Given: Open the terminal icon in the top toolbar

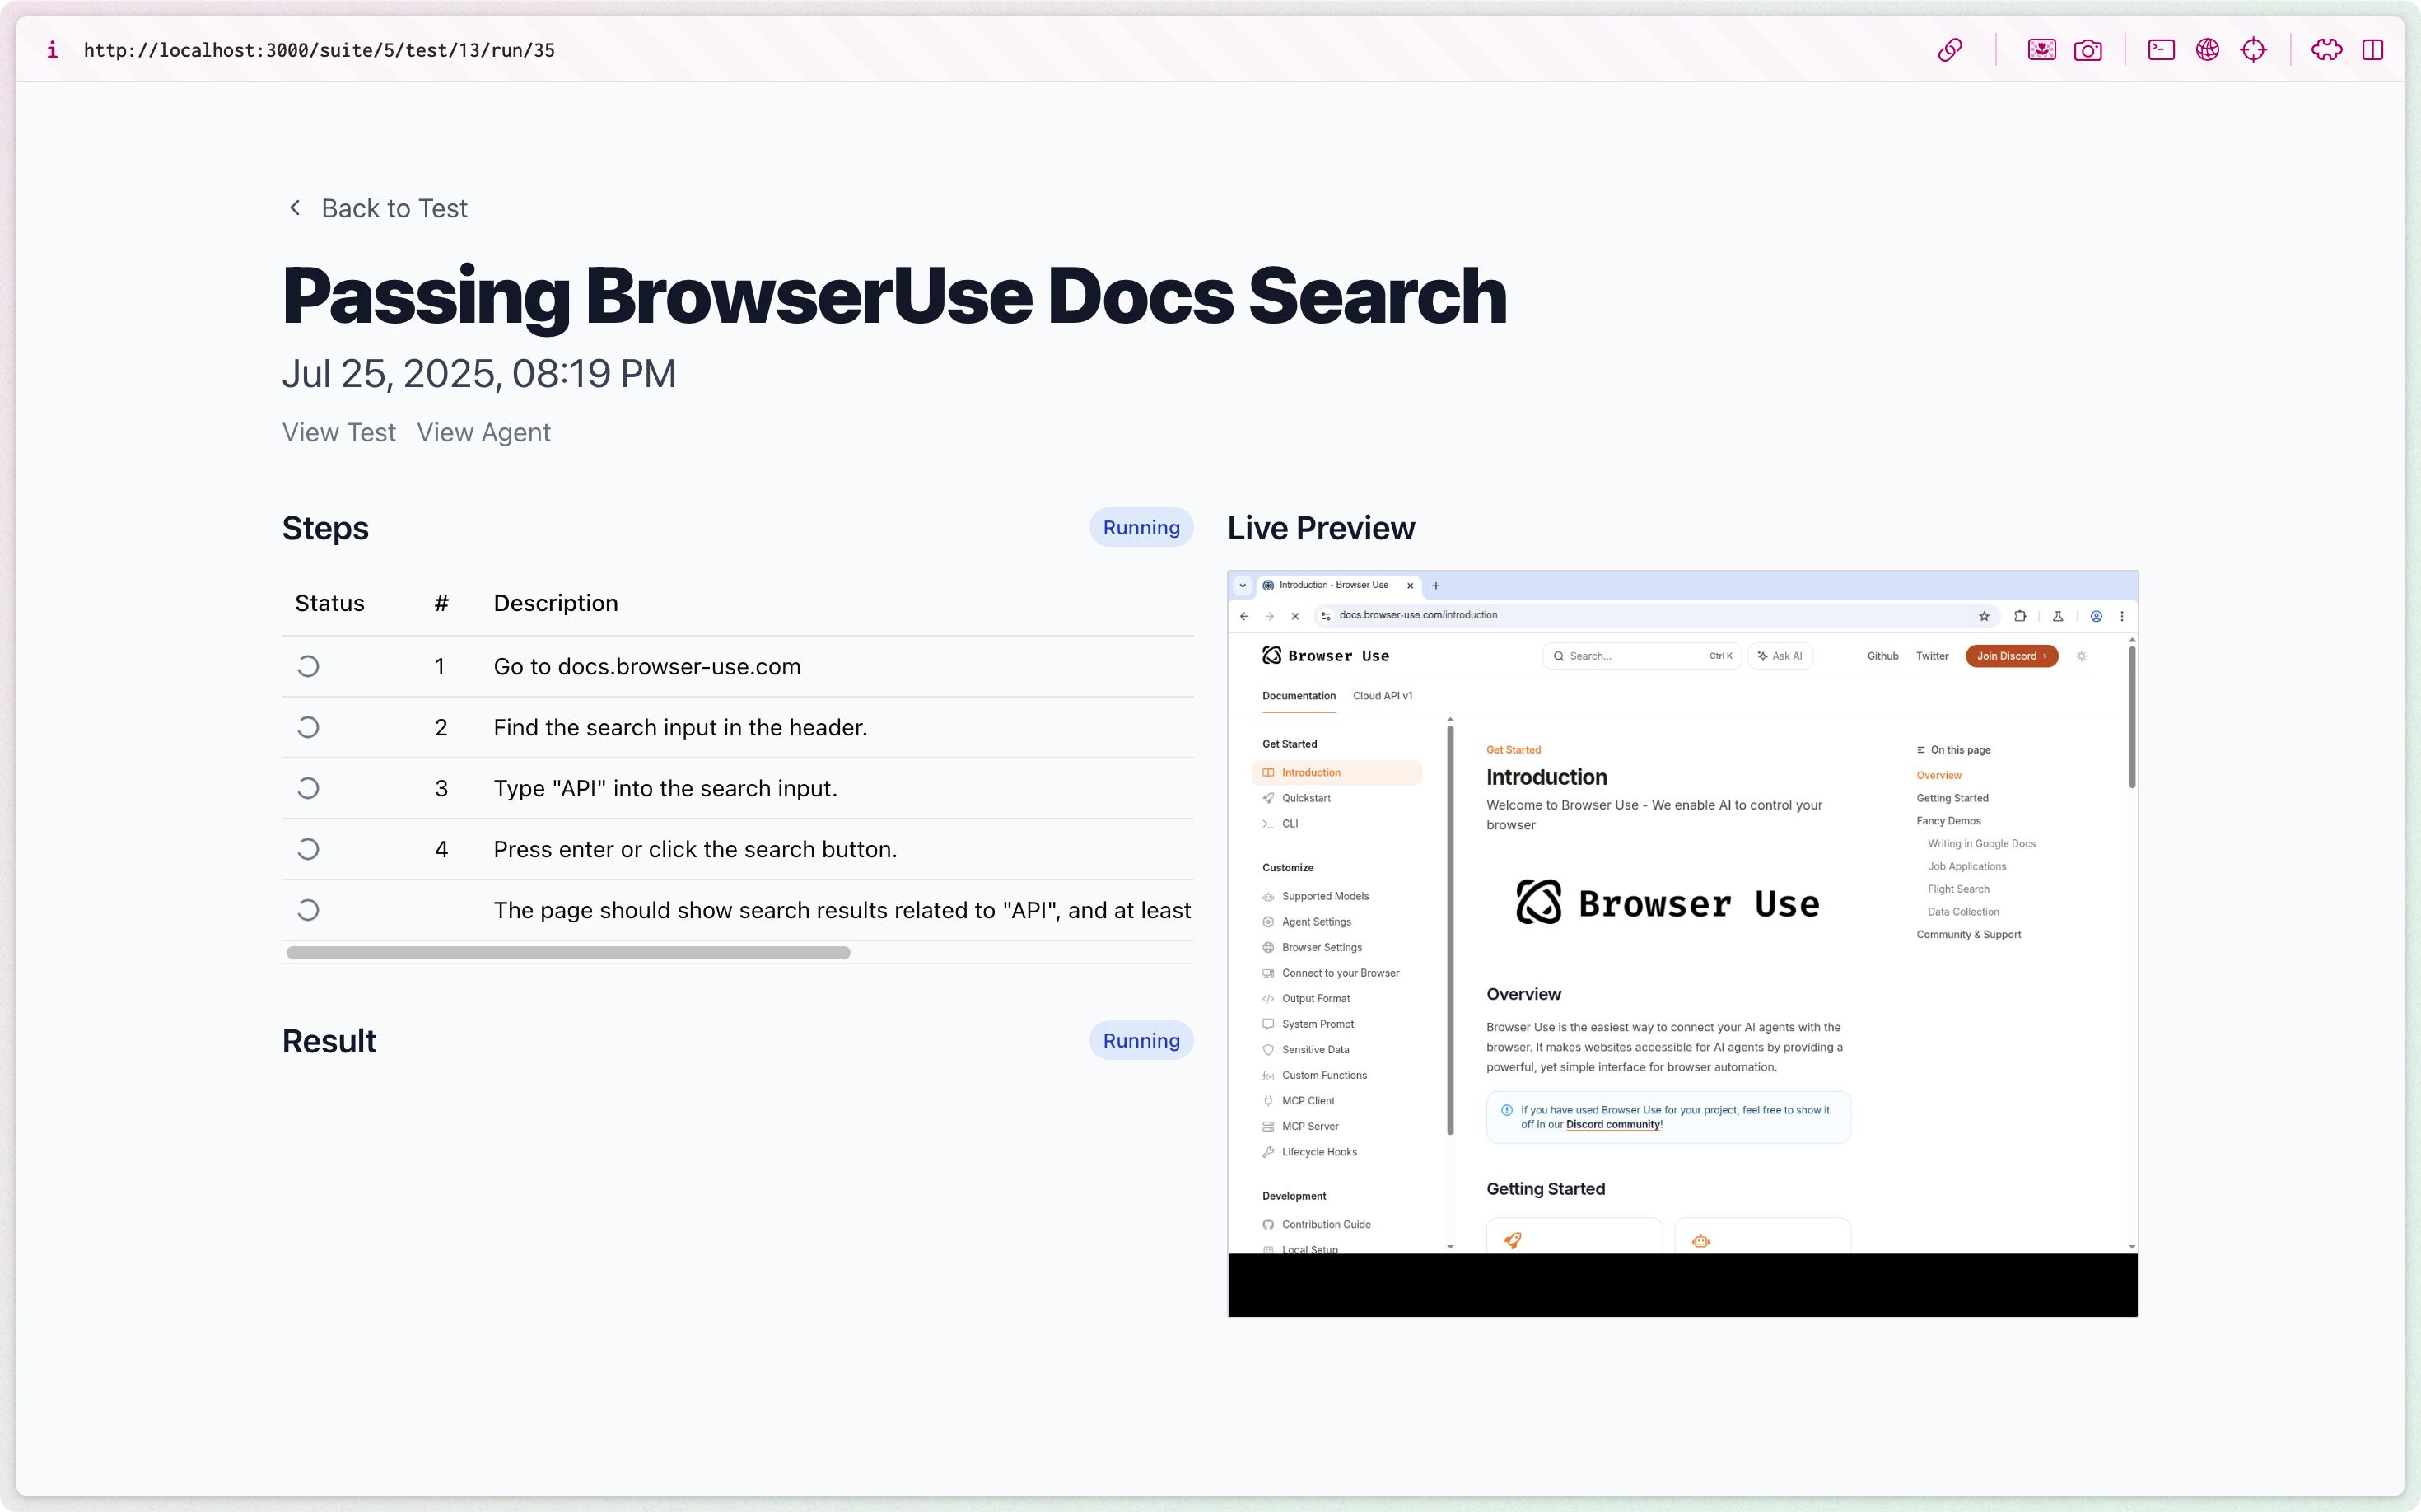Looking at the screenshot, I should pos(2160,49).
